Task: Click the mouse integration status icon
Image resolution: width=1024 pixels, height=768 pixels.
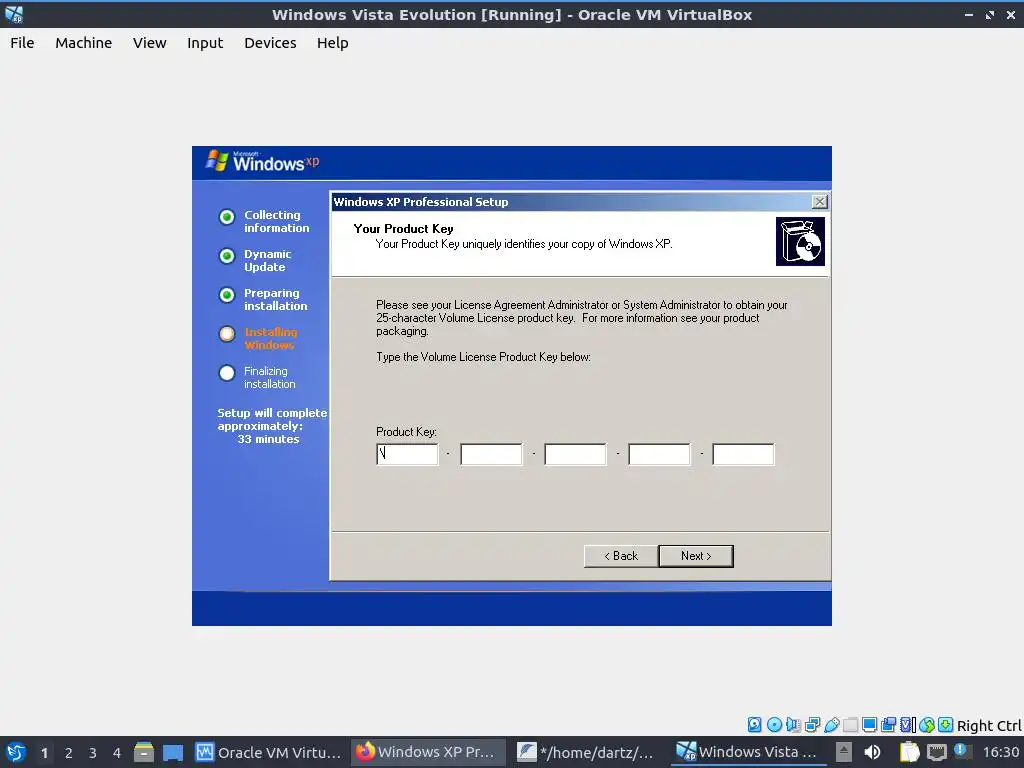Action: coord(927,724)
